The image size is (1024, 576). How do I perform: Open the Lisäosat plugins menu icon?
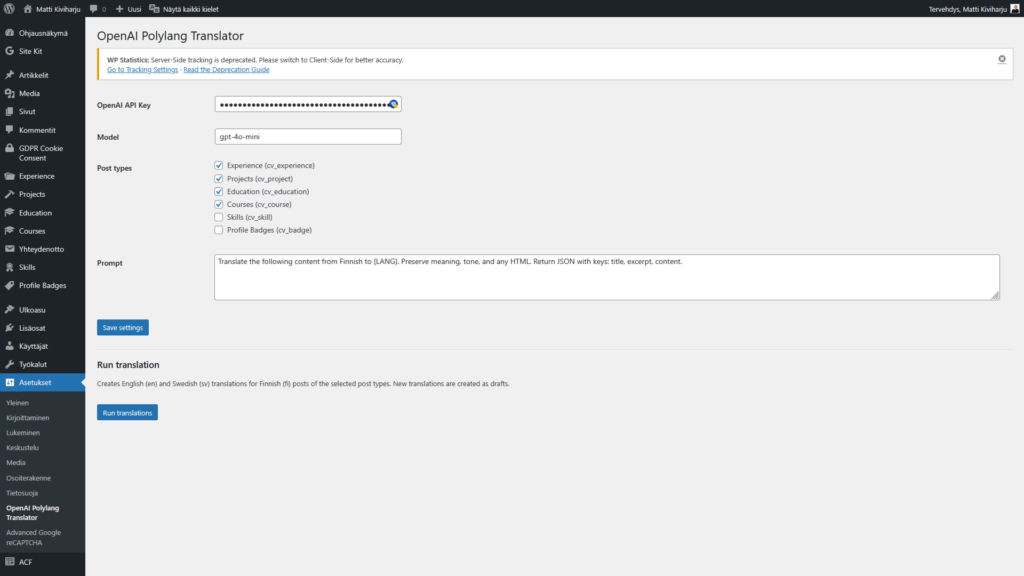9,328
